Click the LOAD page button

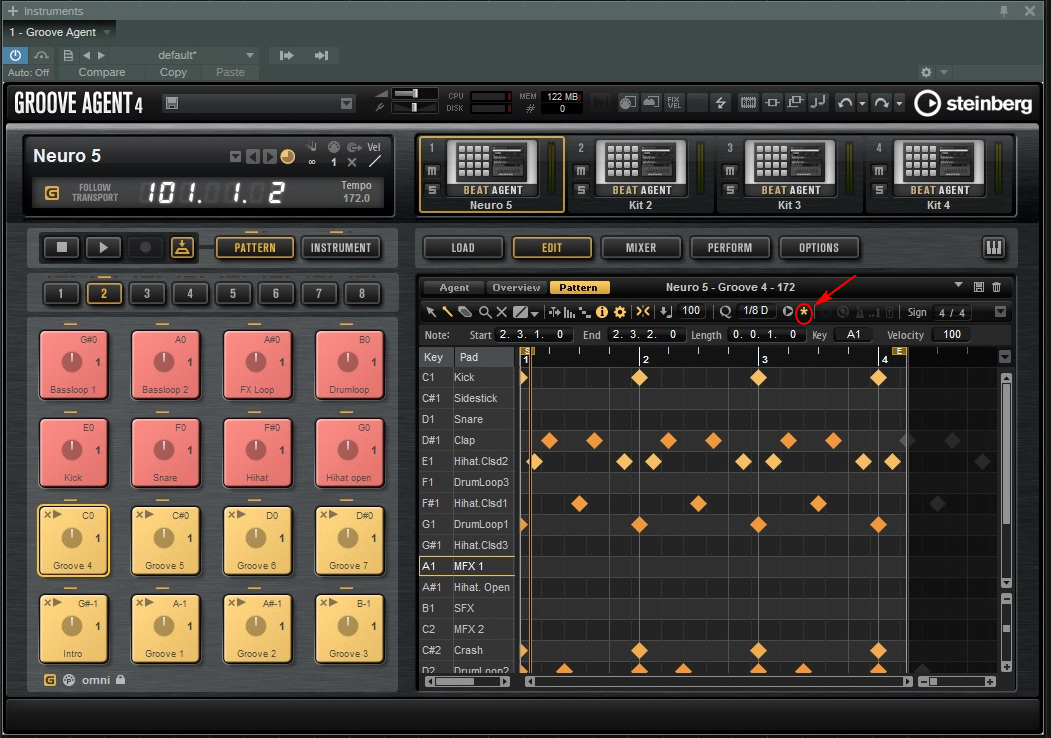(x=462, y=247)
